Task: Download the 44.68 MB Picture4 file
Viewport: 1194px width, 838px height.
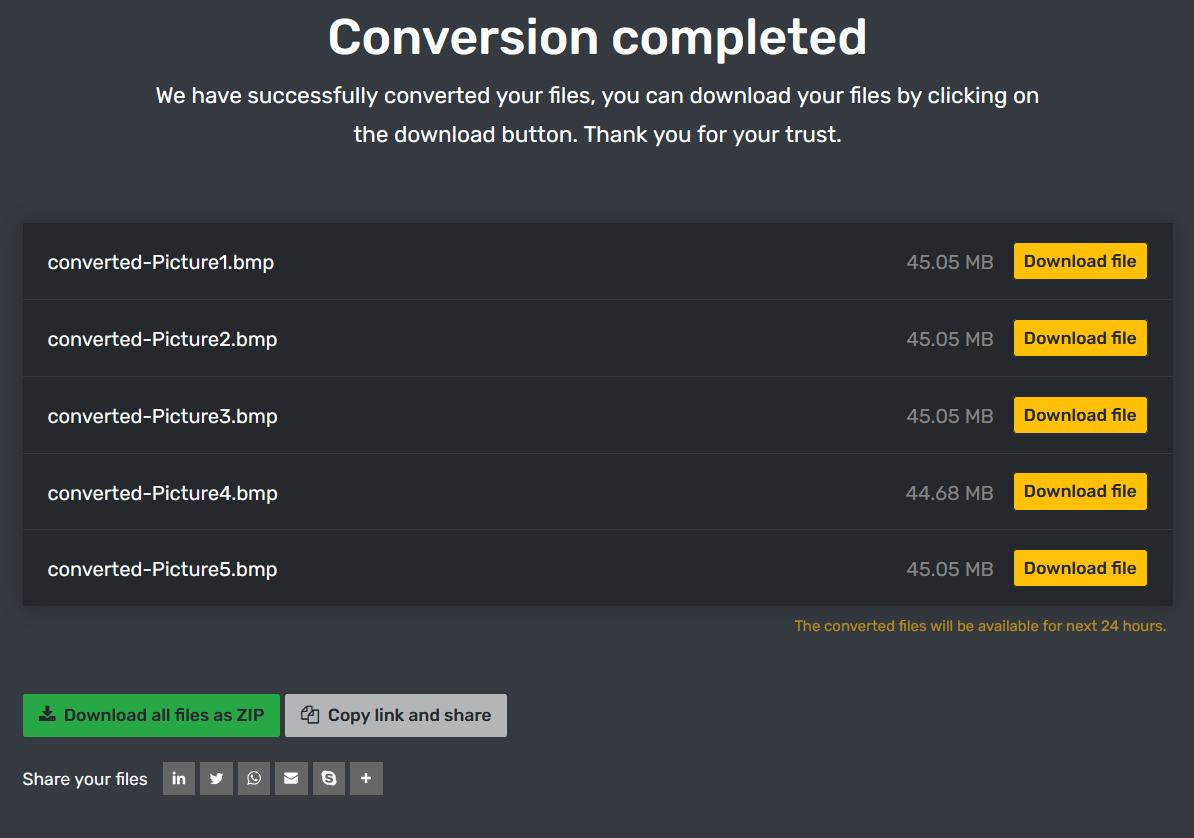Action: click(x=1080, y=491)
